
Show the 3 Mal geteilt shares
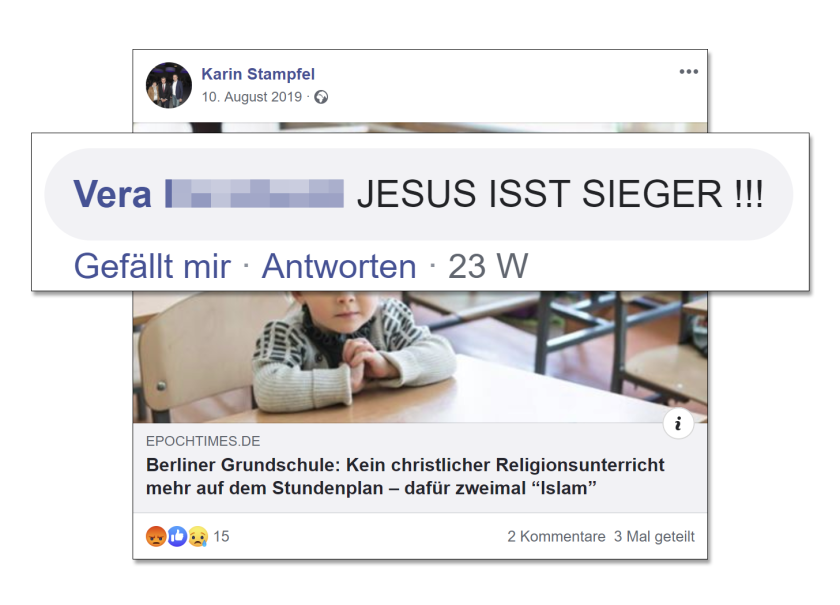coord(654,536)
